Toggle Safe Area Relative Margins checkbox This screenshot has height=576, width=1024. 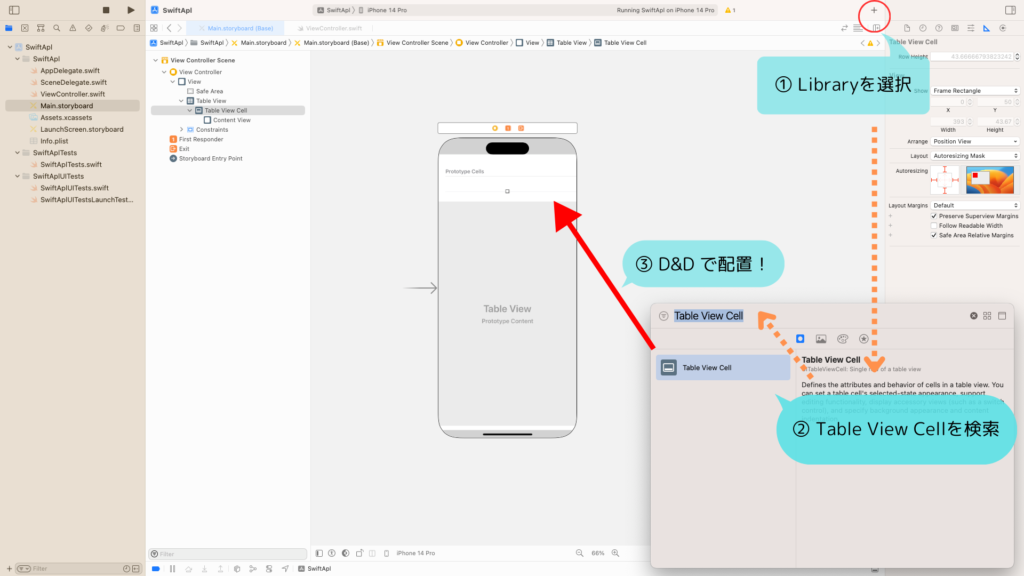click(934, 235)
